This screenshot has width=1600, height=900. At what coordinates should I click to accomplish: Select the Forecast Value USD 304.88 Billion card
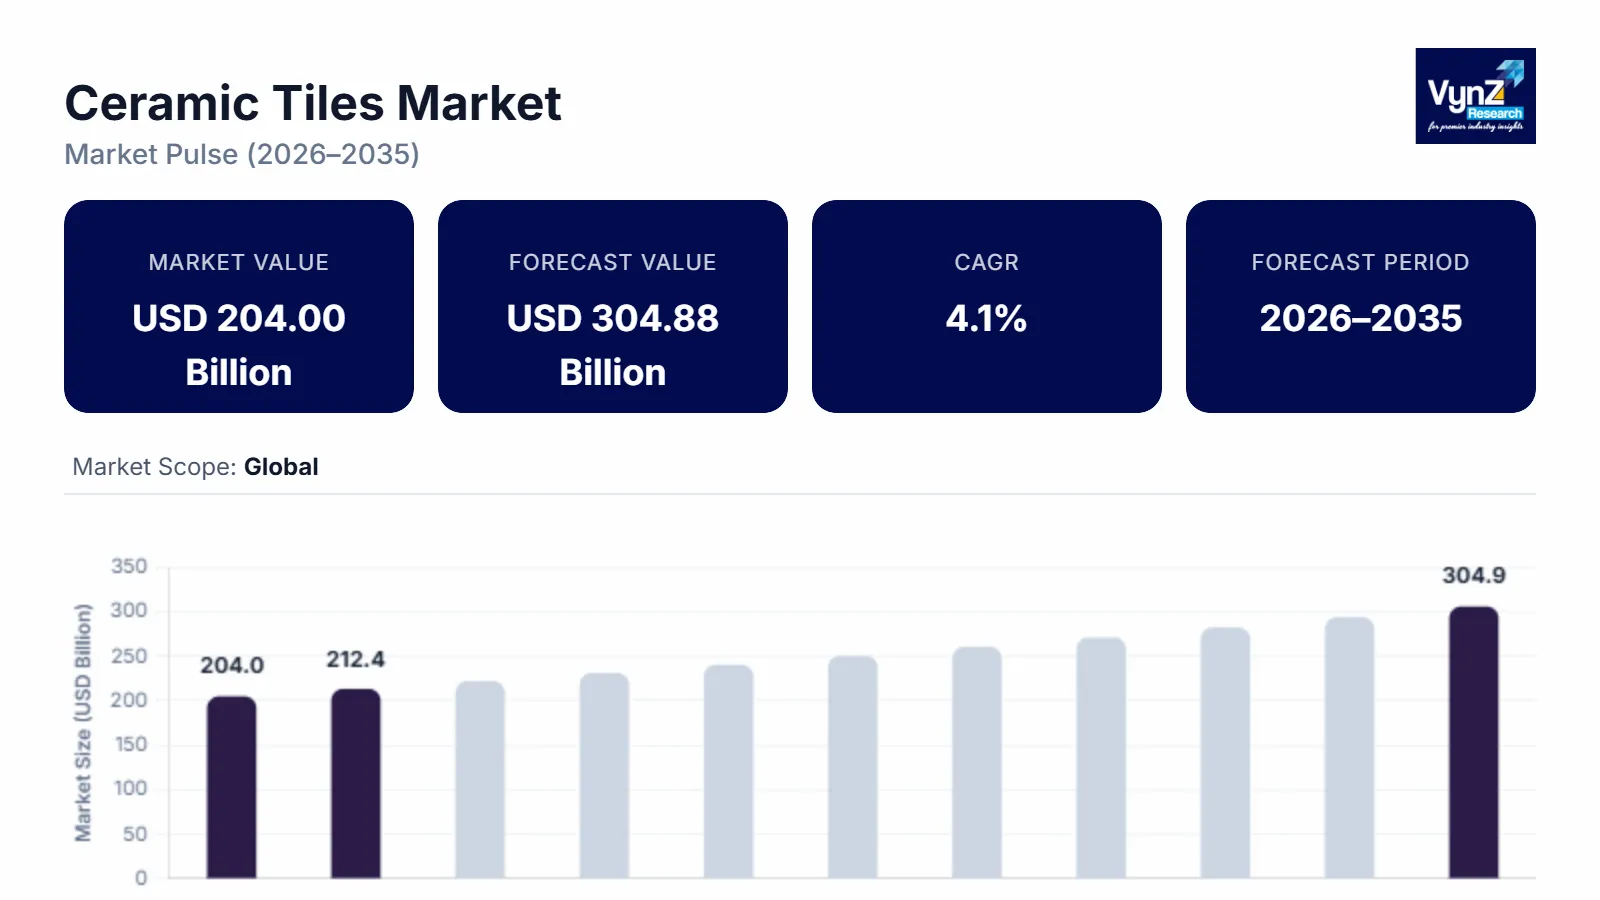[613, 306]
